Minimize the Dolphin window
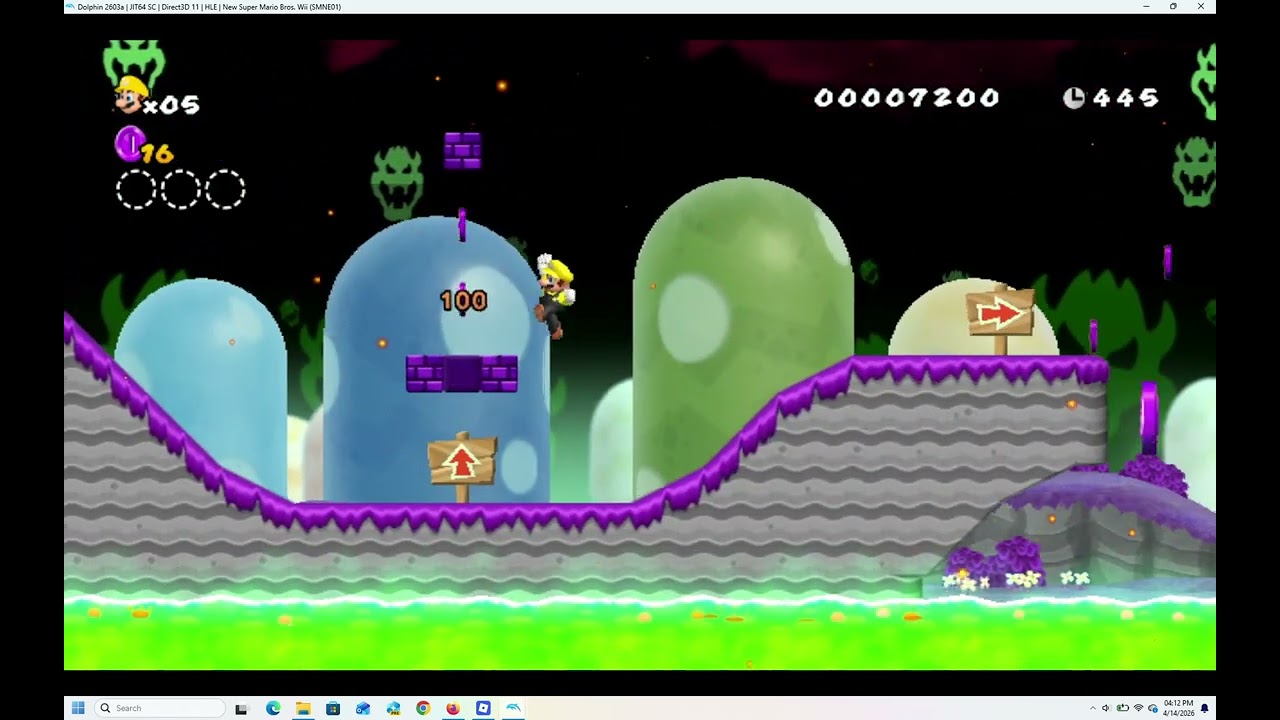The width and height of the screenshot is (1280, 720). (x=1146, y=7)
